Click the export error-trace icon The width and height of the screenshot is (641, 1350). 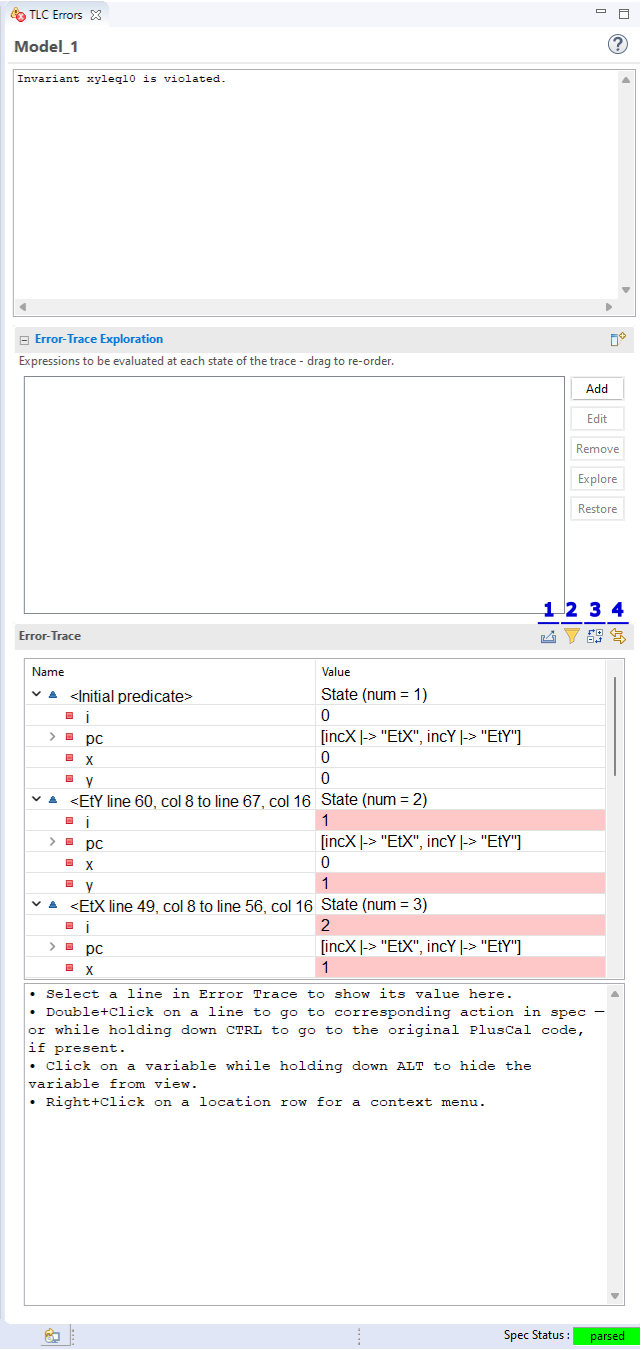(x=548, y=636)
